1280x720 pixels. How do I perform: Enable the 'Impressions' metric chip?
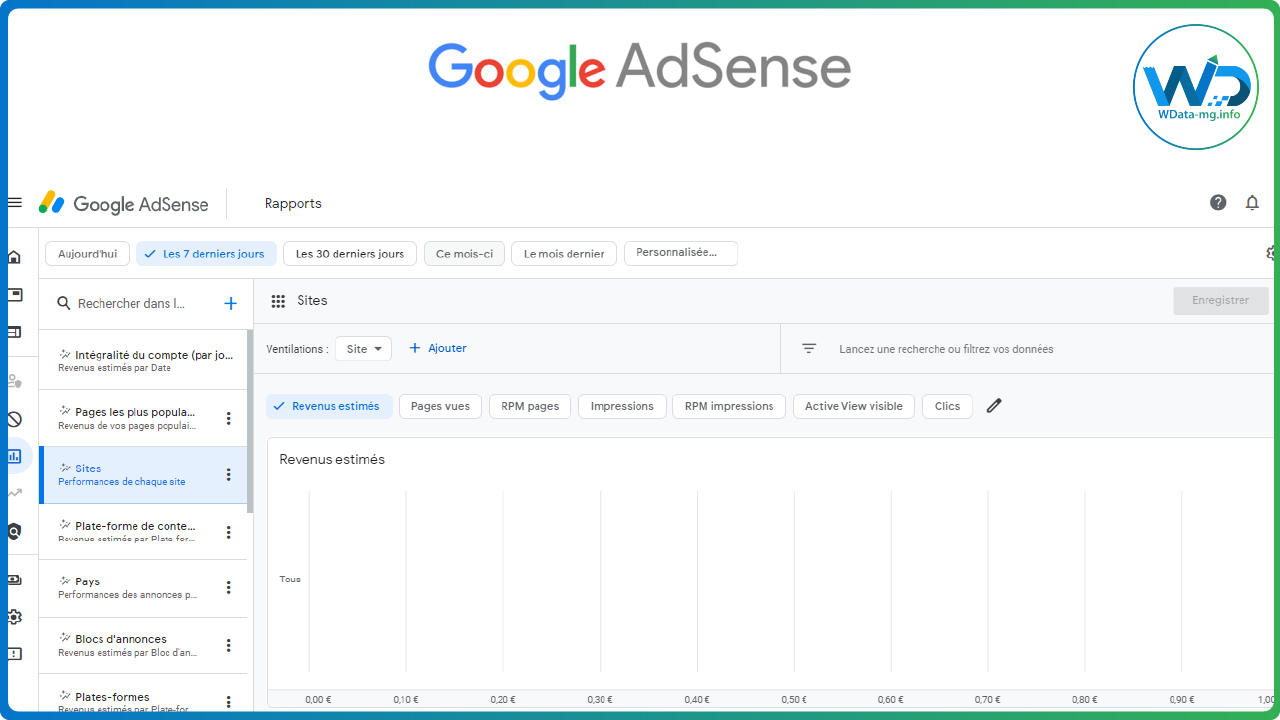(x=622, y=405)
